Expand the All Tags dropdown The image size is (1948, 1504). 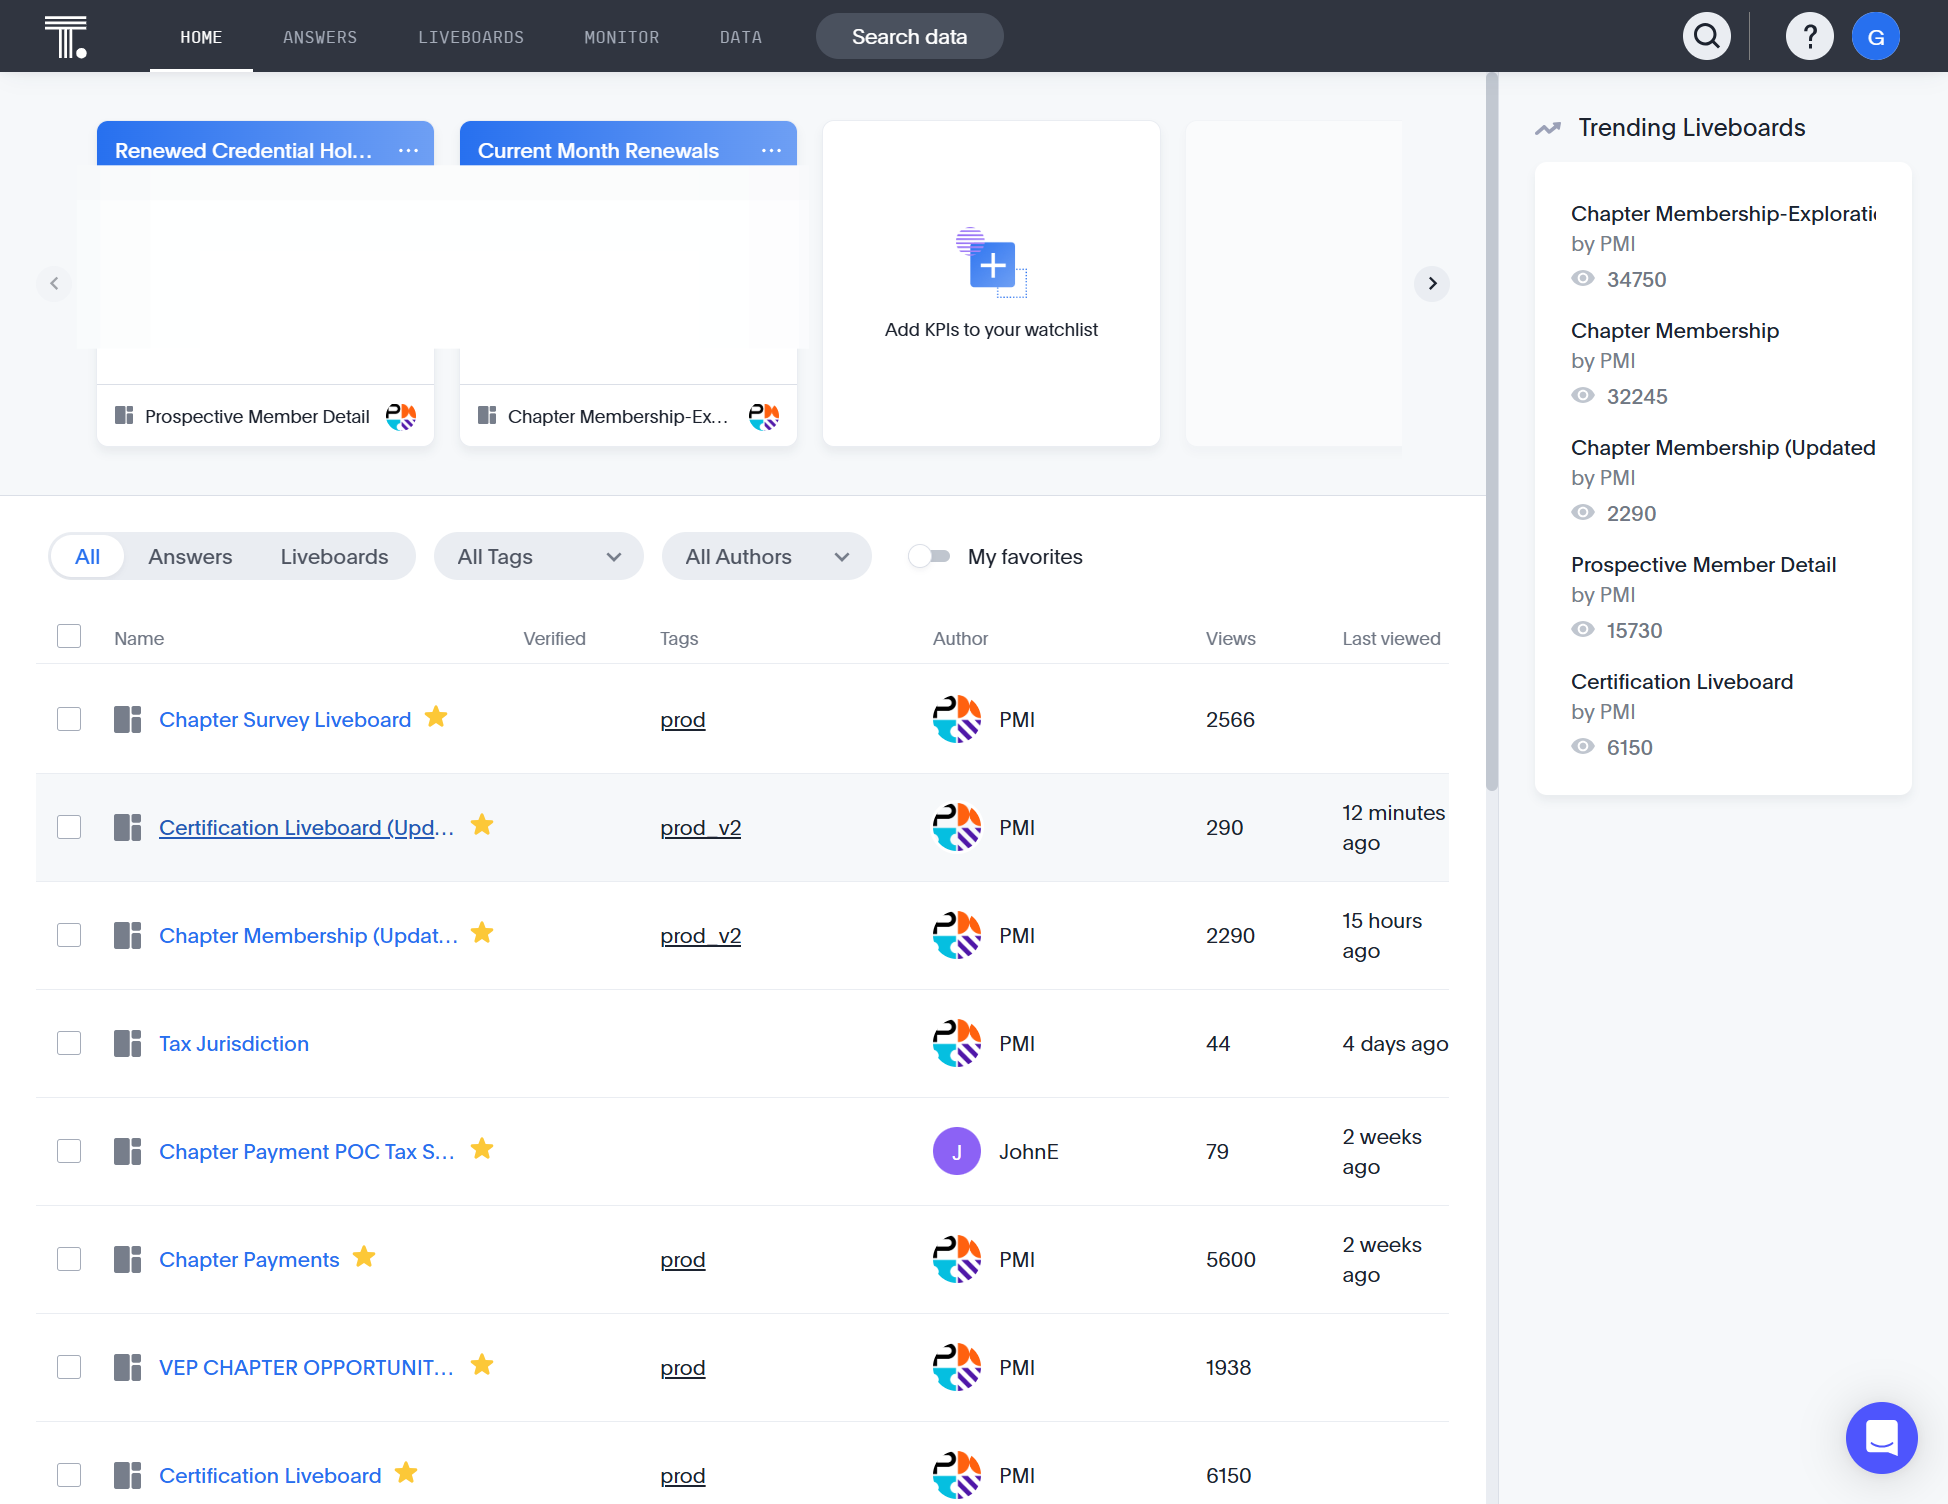(x=539, y=556)
